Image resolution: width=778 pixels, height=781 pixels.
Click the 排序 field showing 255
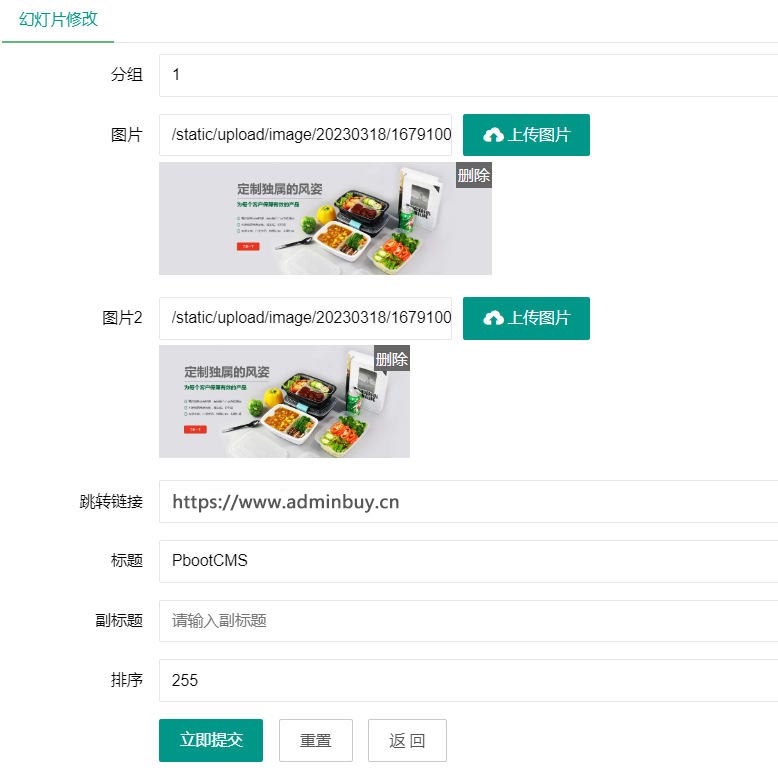(468, 680)
